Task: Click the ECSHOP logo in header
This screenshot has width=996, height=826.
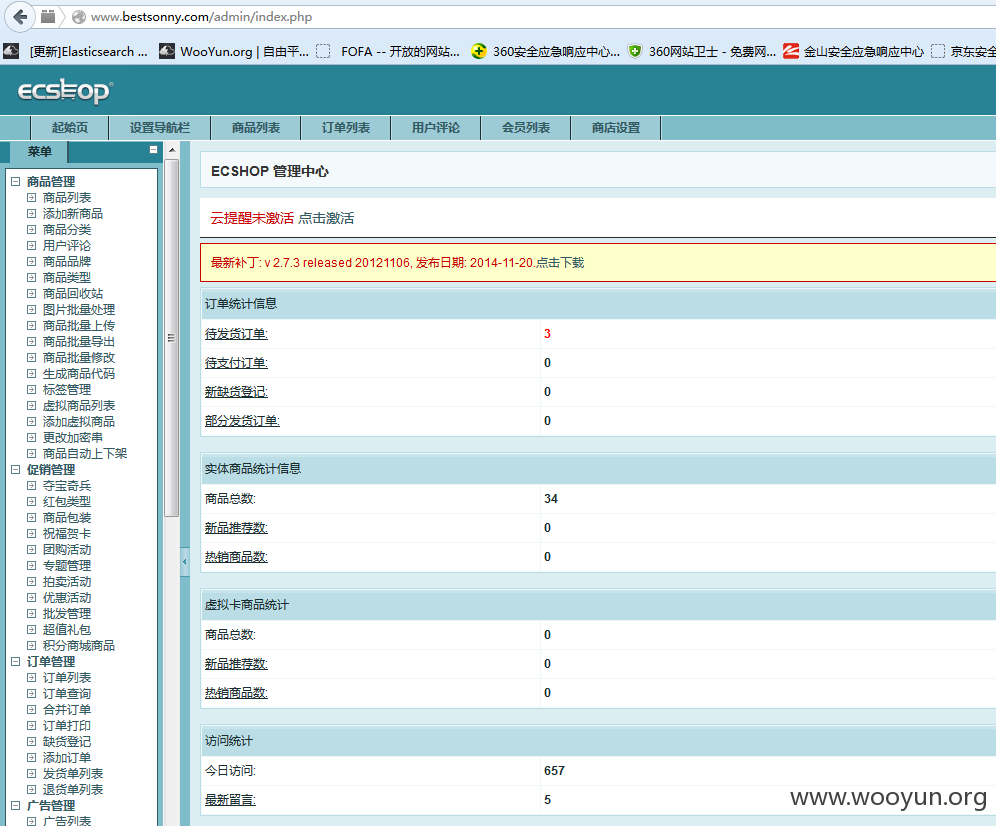Action: 65,91
